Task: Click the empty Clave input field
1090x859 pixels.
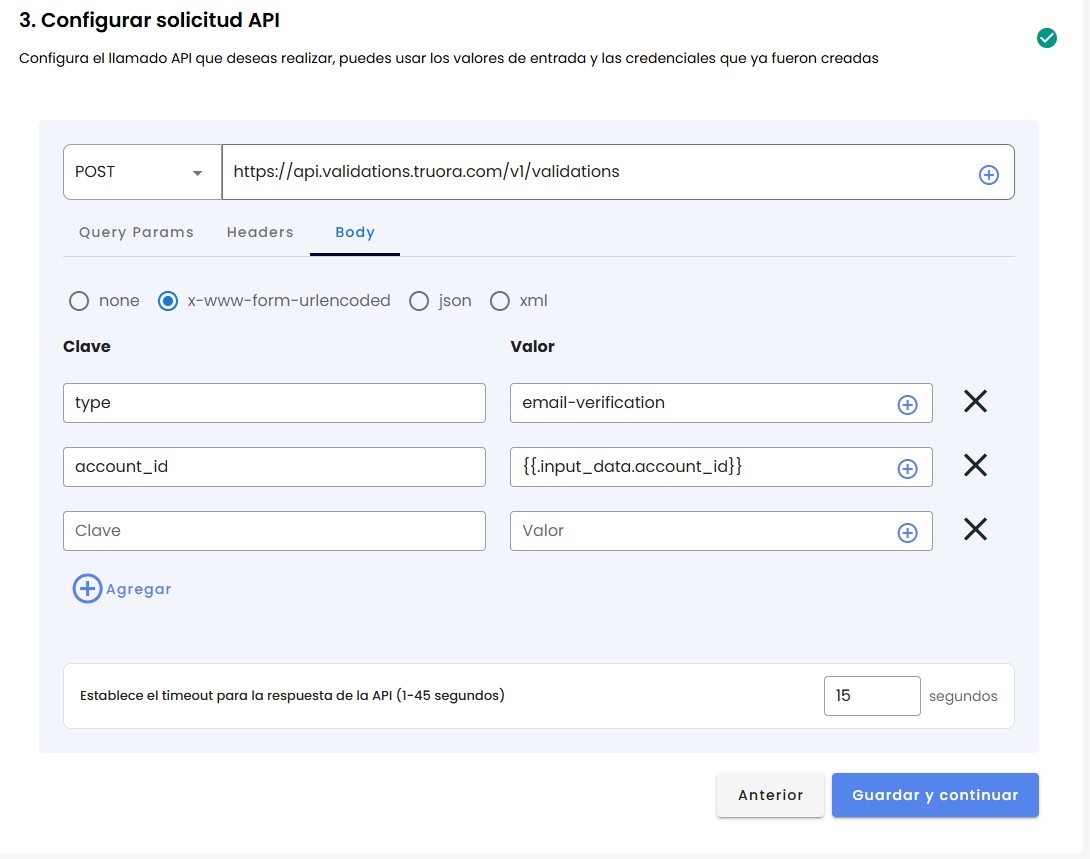Action: (273, 531)
